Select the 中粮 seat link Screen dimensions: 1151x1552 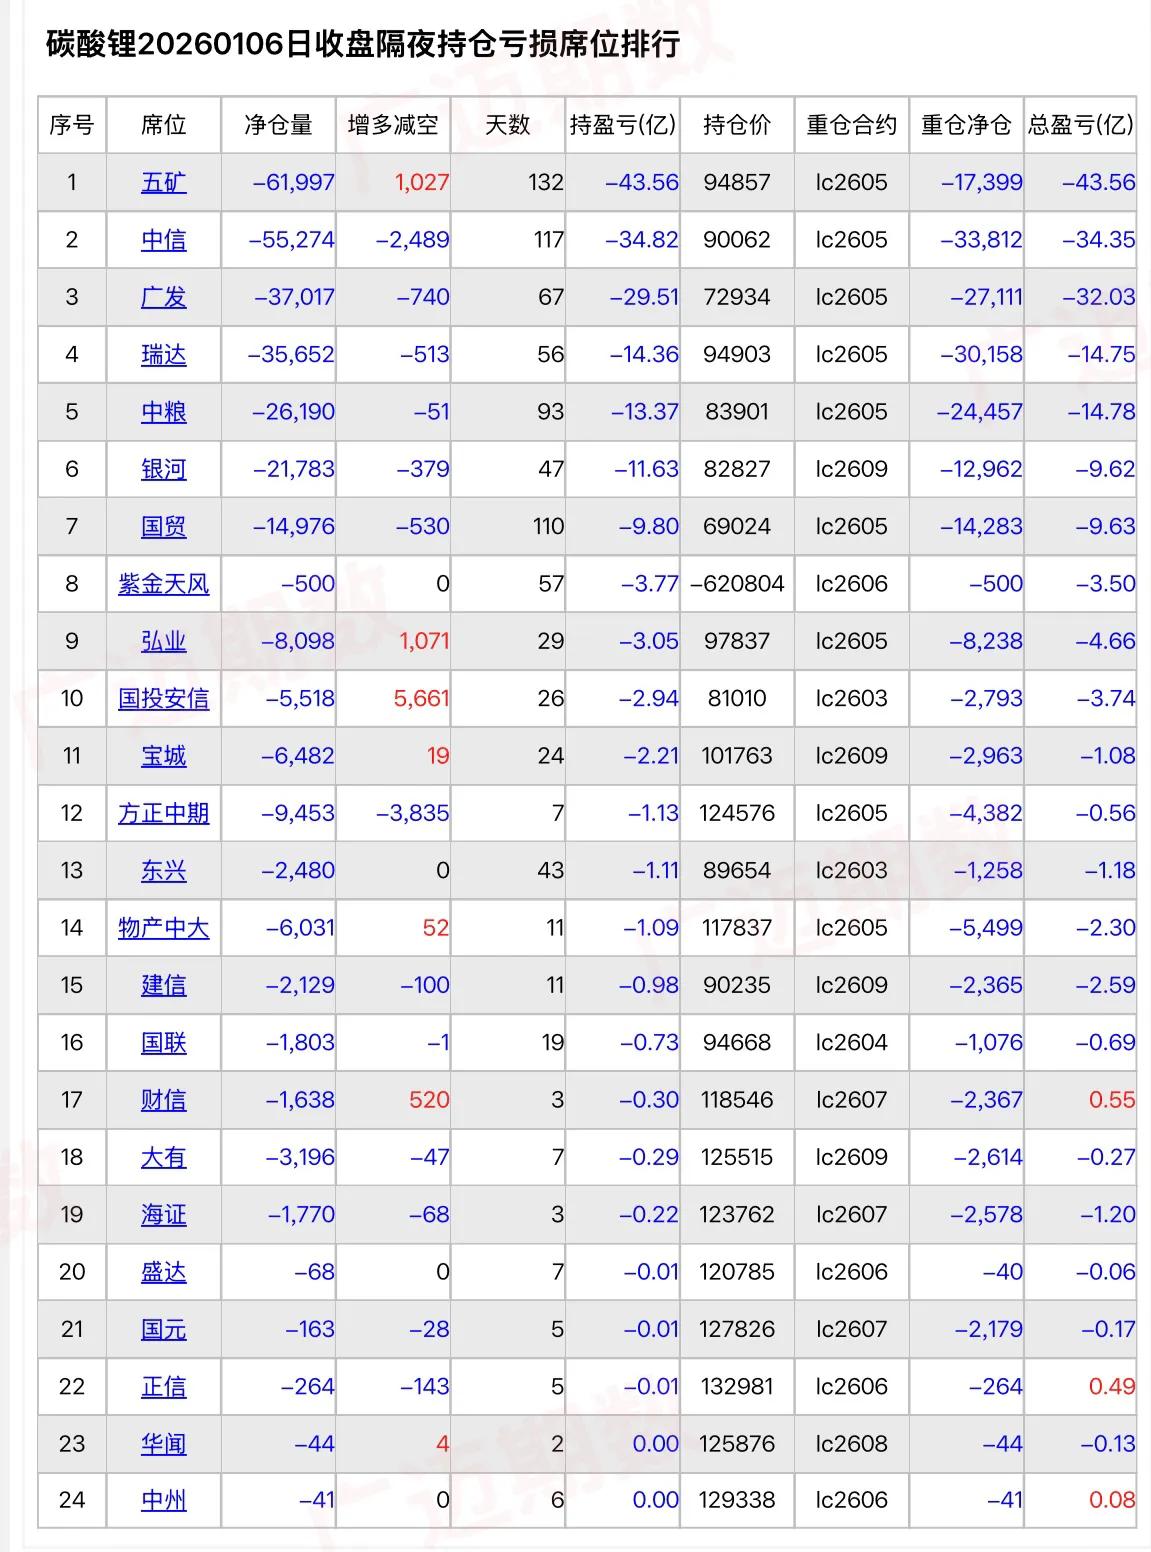click(163, 412)
